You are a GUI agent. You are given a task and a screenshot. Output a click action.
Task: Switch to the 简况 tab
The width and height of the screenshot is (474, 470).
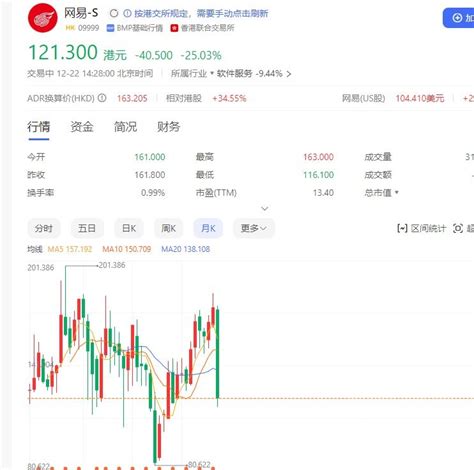125,127
